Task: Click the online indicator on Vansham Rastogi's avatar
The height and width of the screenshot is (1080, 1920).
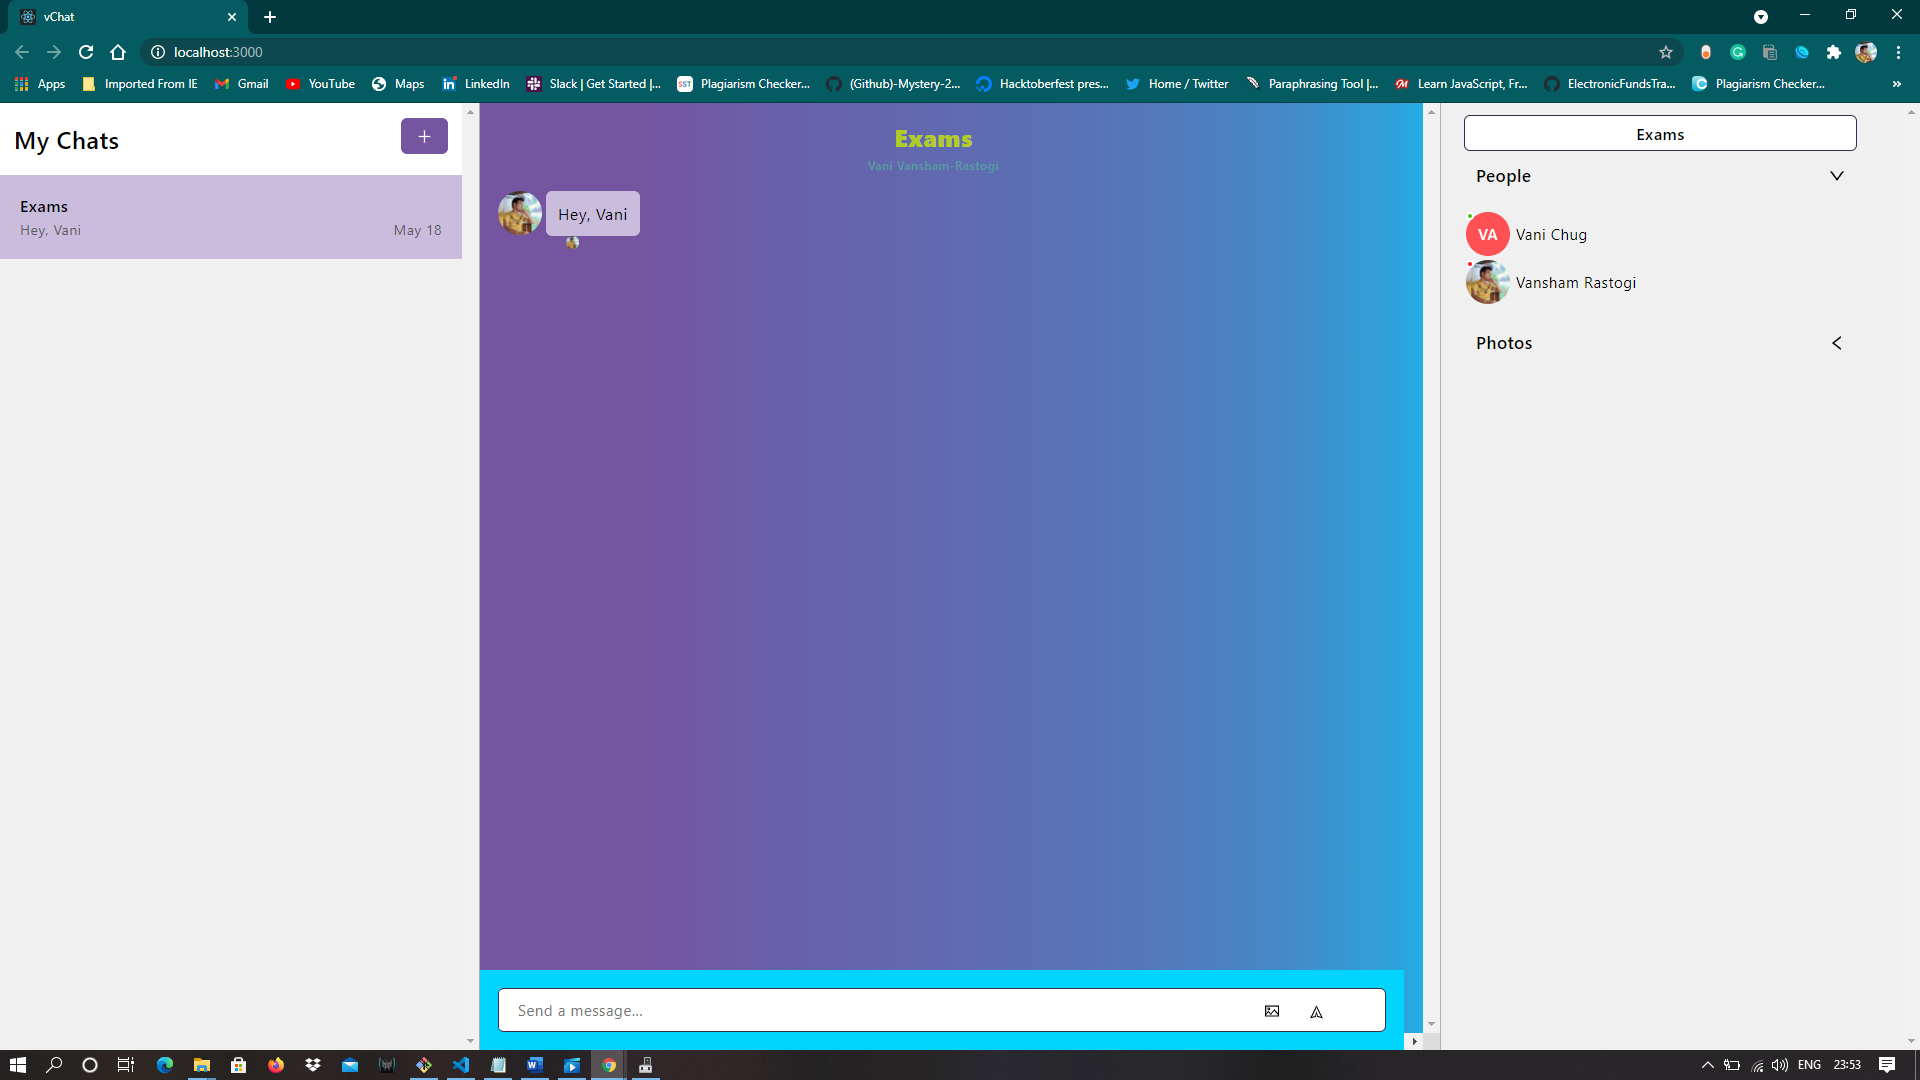Action: click(1470, 264)
